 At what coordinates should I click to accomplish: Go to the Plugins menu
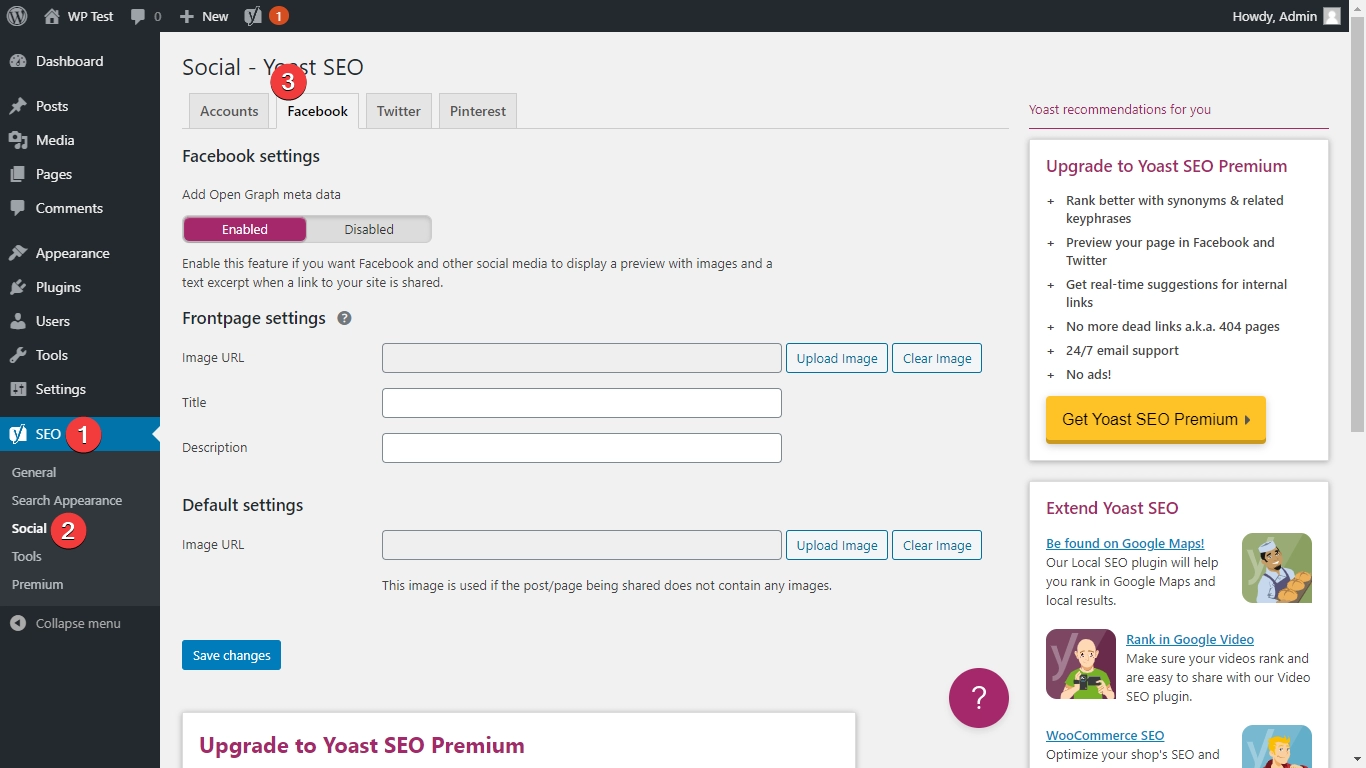tap(80, 287)
